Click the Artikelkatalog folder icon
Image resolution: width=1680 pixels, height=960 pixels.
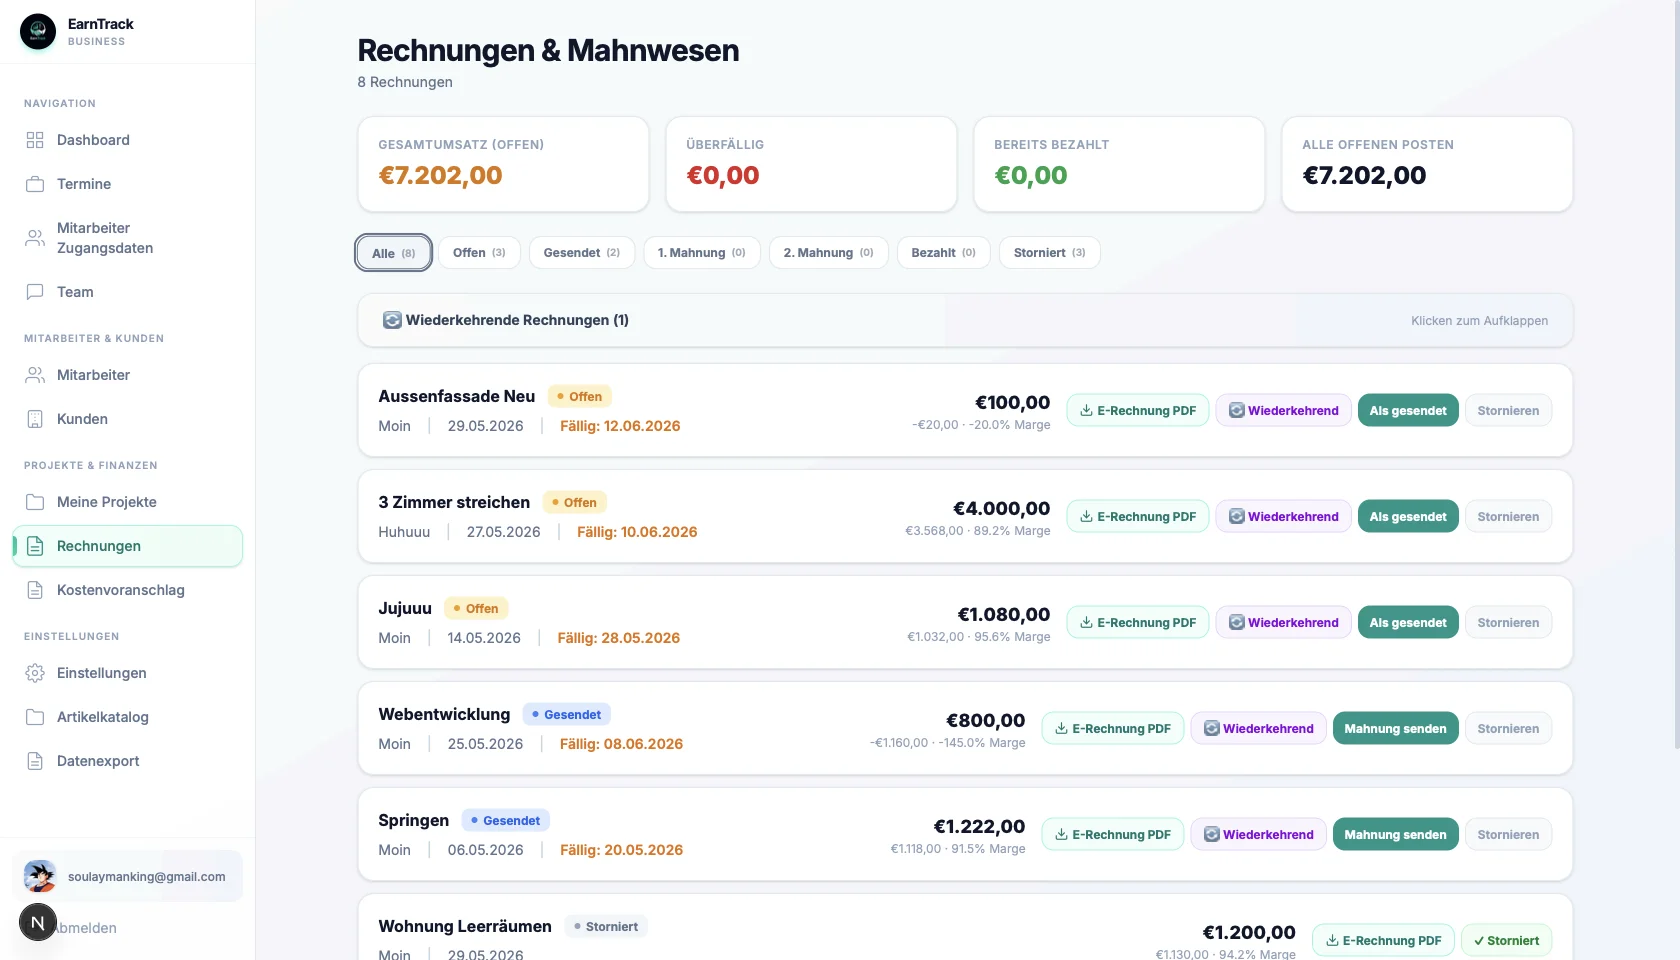(x=35, y=717)
